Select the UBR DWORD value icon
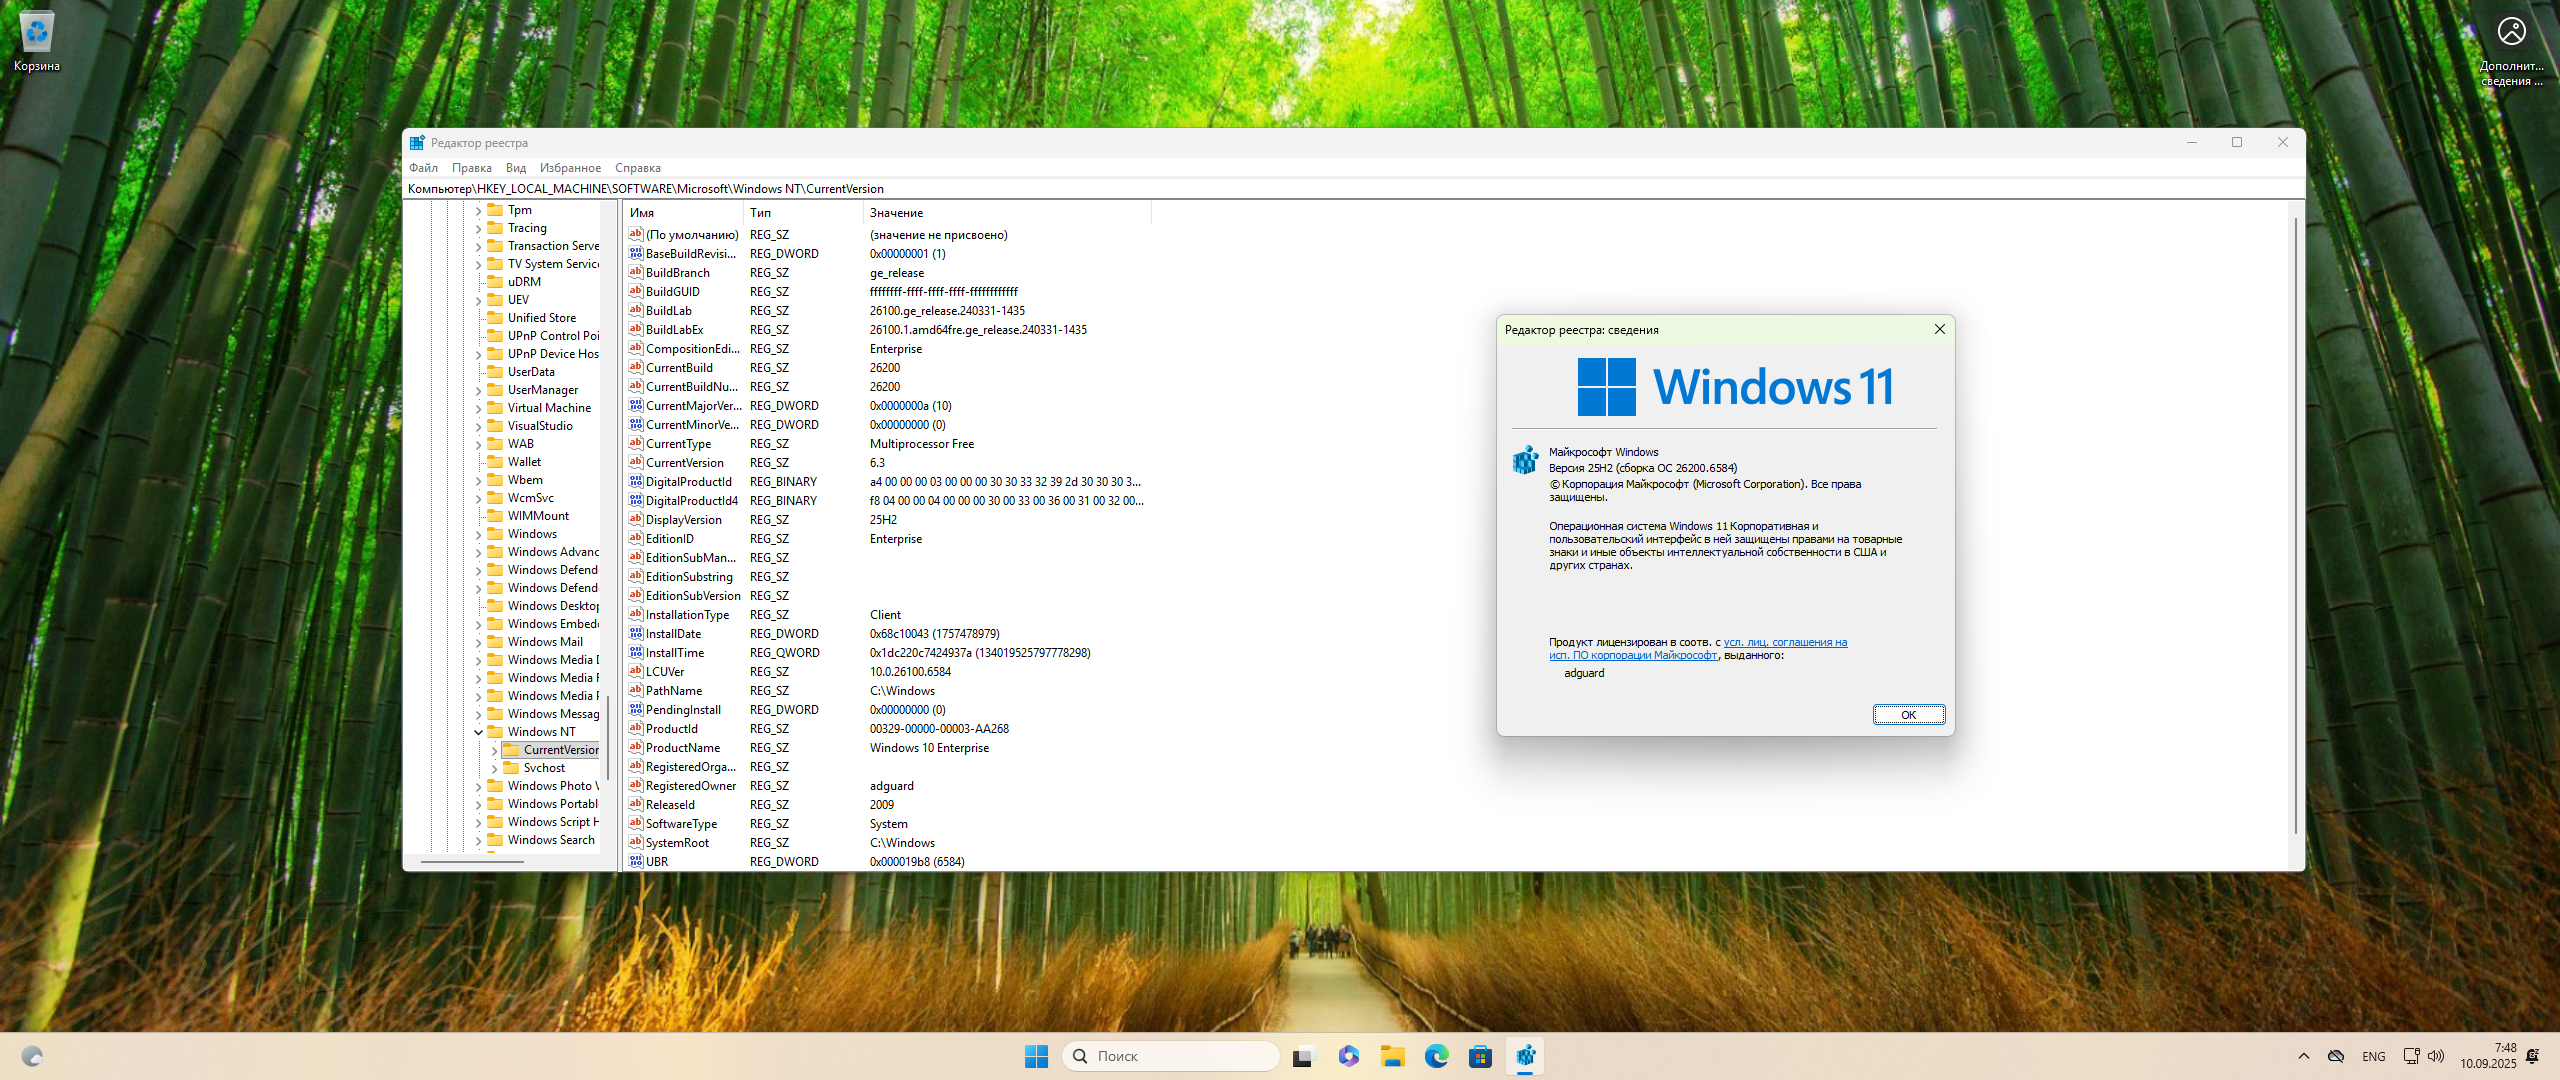The height and width of the screenshot is (1080, 2560). (636, 862)
